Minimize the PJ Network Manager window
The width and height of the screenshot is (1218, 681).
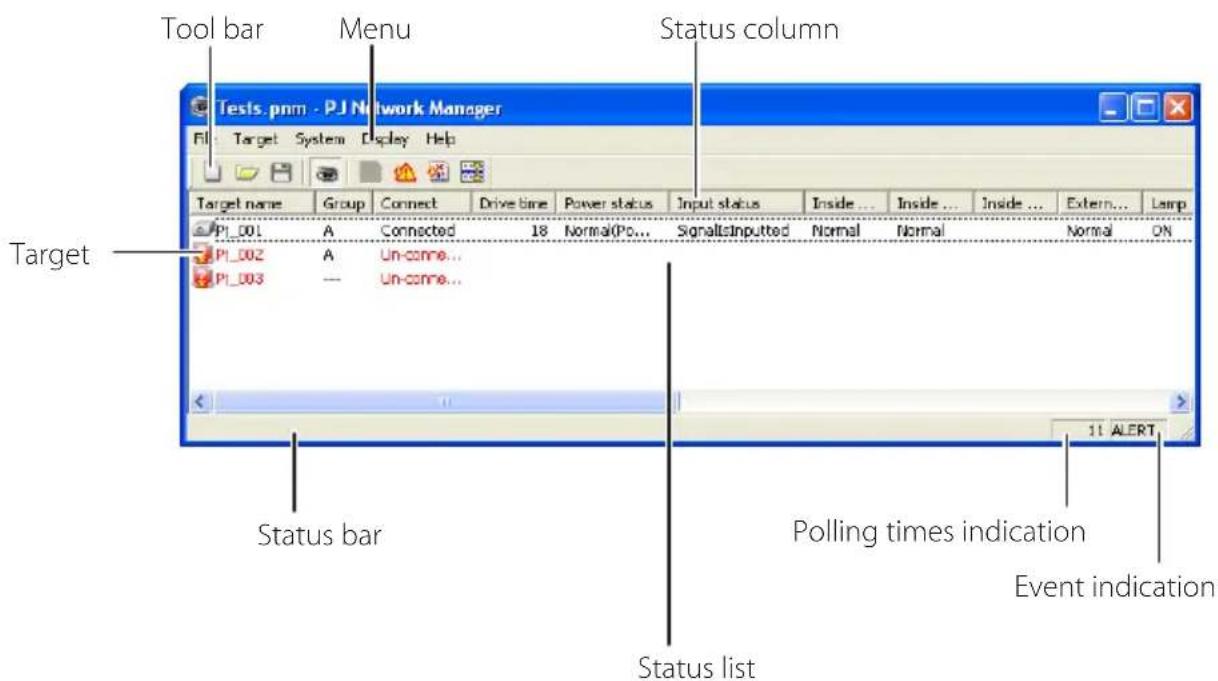(x=1115, y=105)
